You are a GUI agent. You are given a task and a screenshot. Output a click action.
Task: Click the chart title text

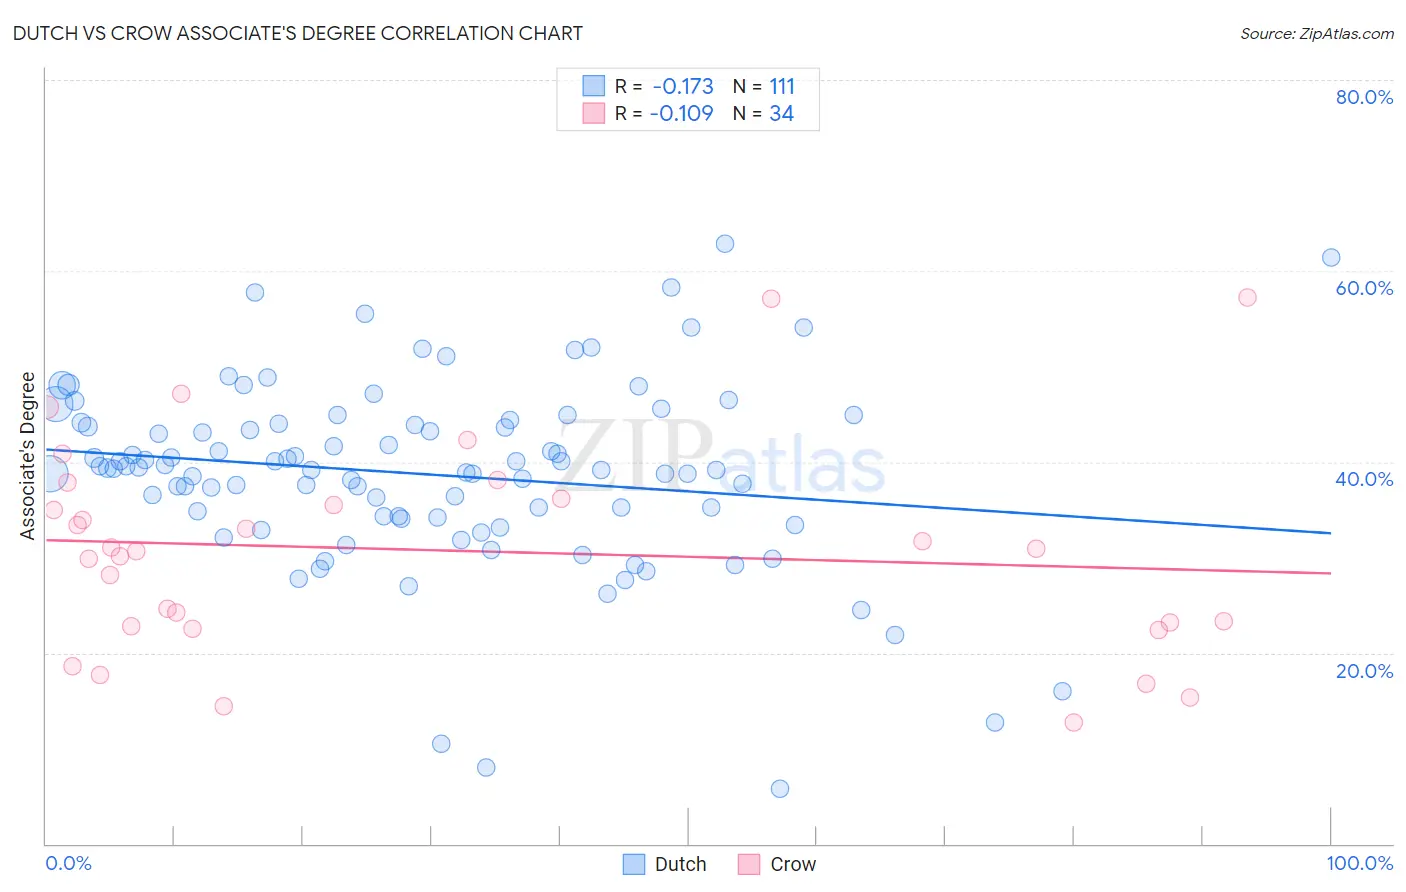point(298,33)
